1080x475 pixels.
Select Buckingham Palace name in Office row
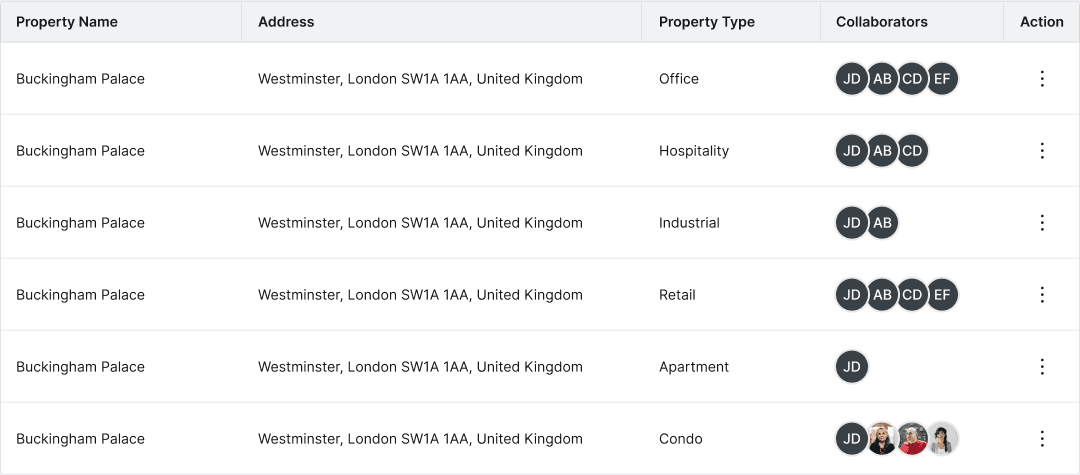pyautogui.click(x=81, y=79)
